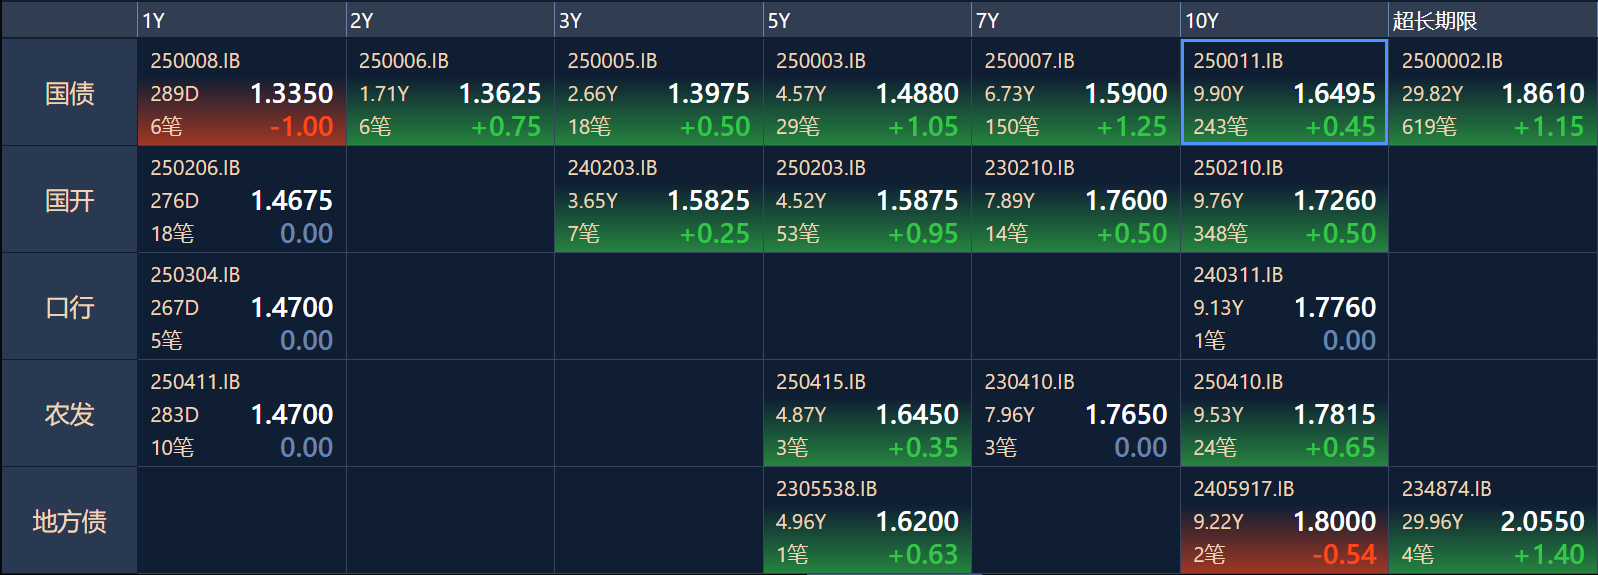Open bond 250005.IB cell
Screen dimensions: 1598x575
[x=659, y=93]
